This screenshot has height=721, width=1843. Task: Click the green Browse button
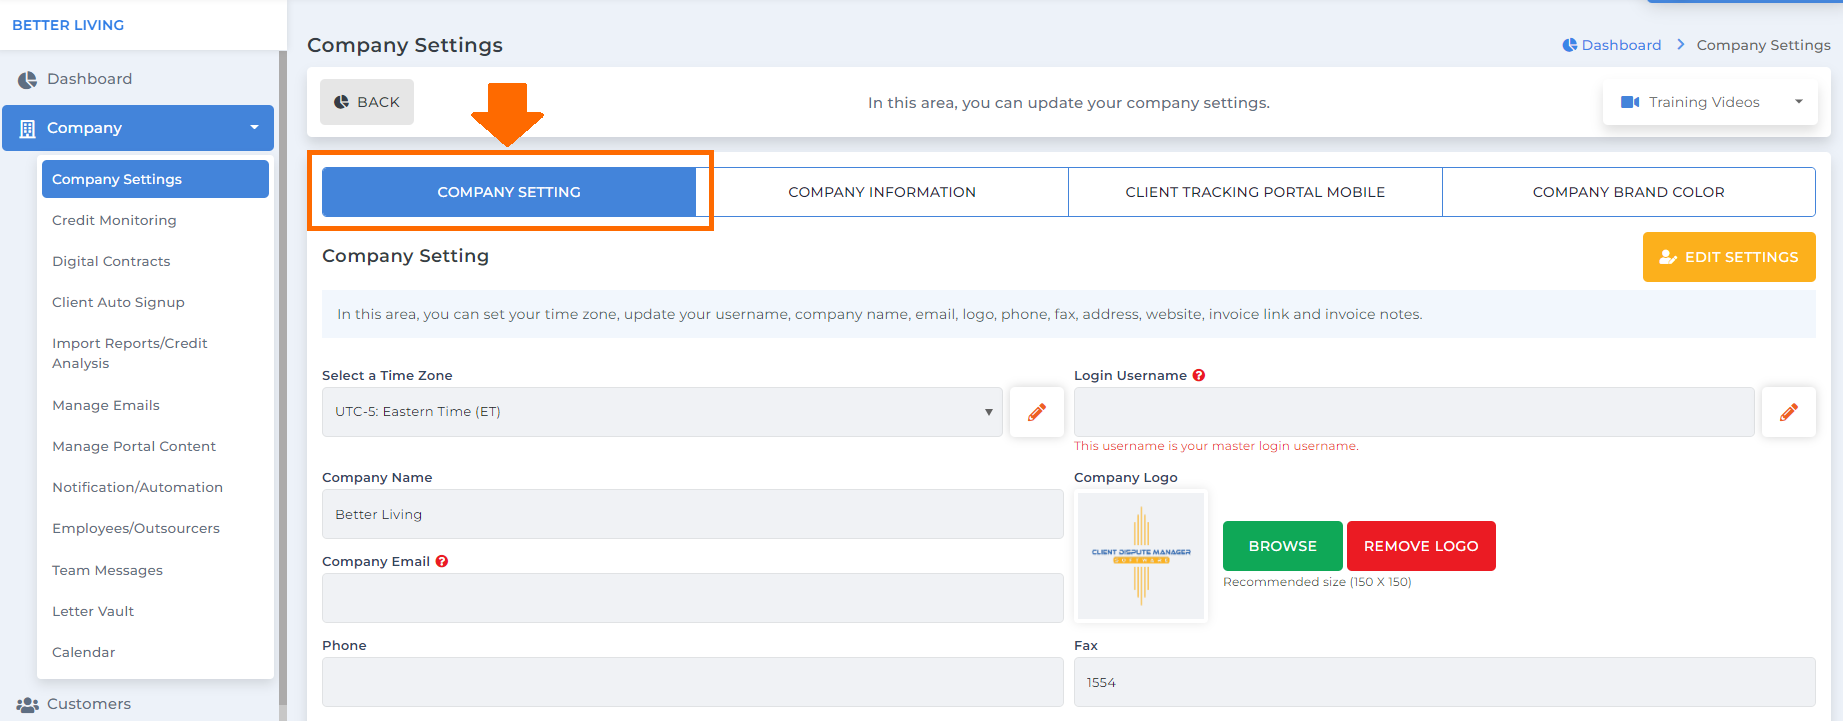click(1283, 546)
